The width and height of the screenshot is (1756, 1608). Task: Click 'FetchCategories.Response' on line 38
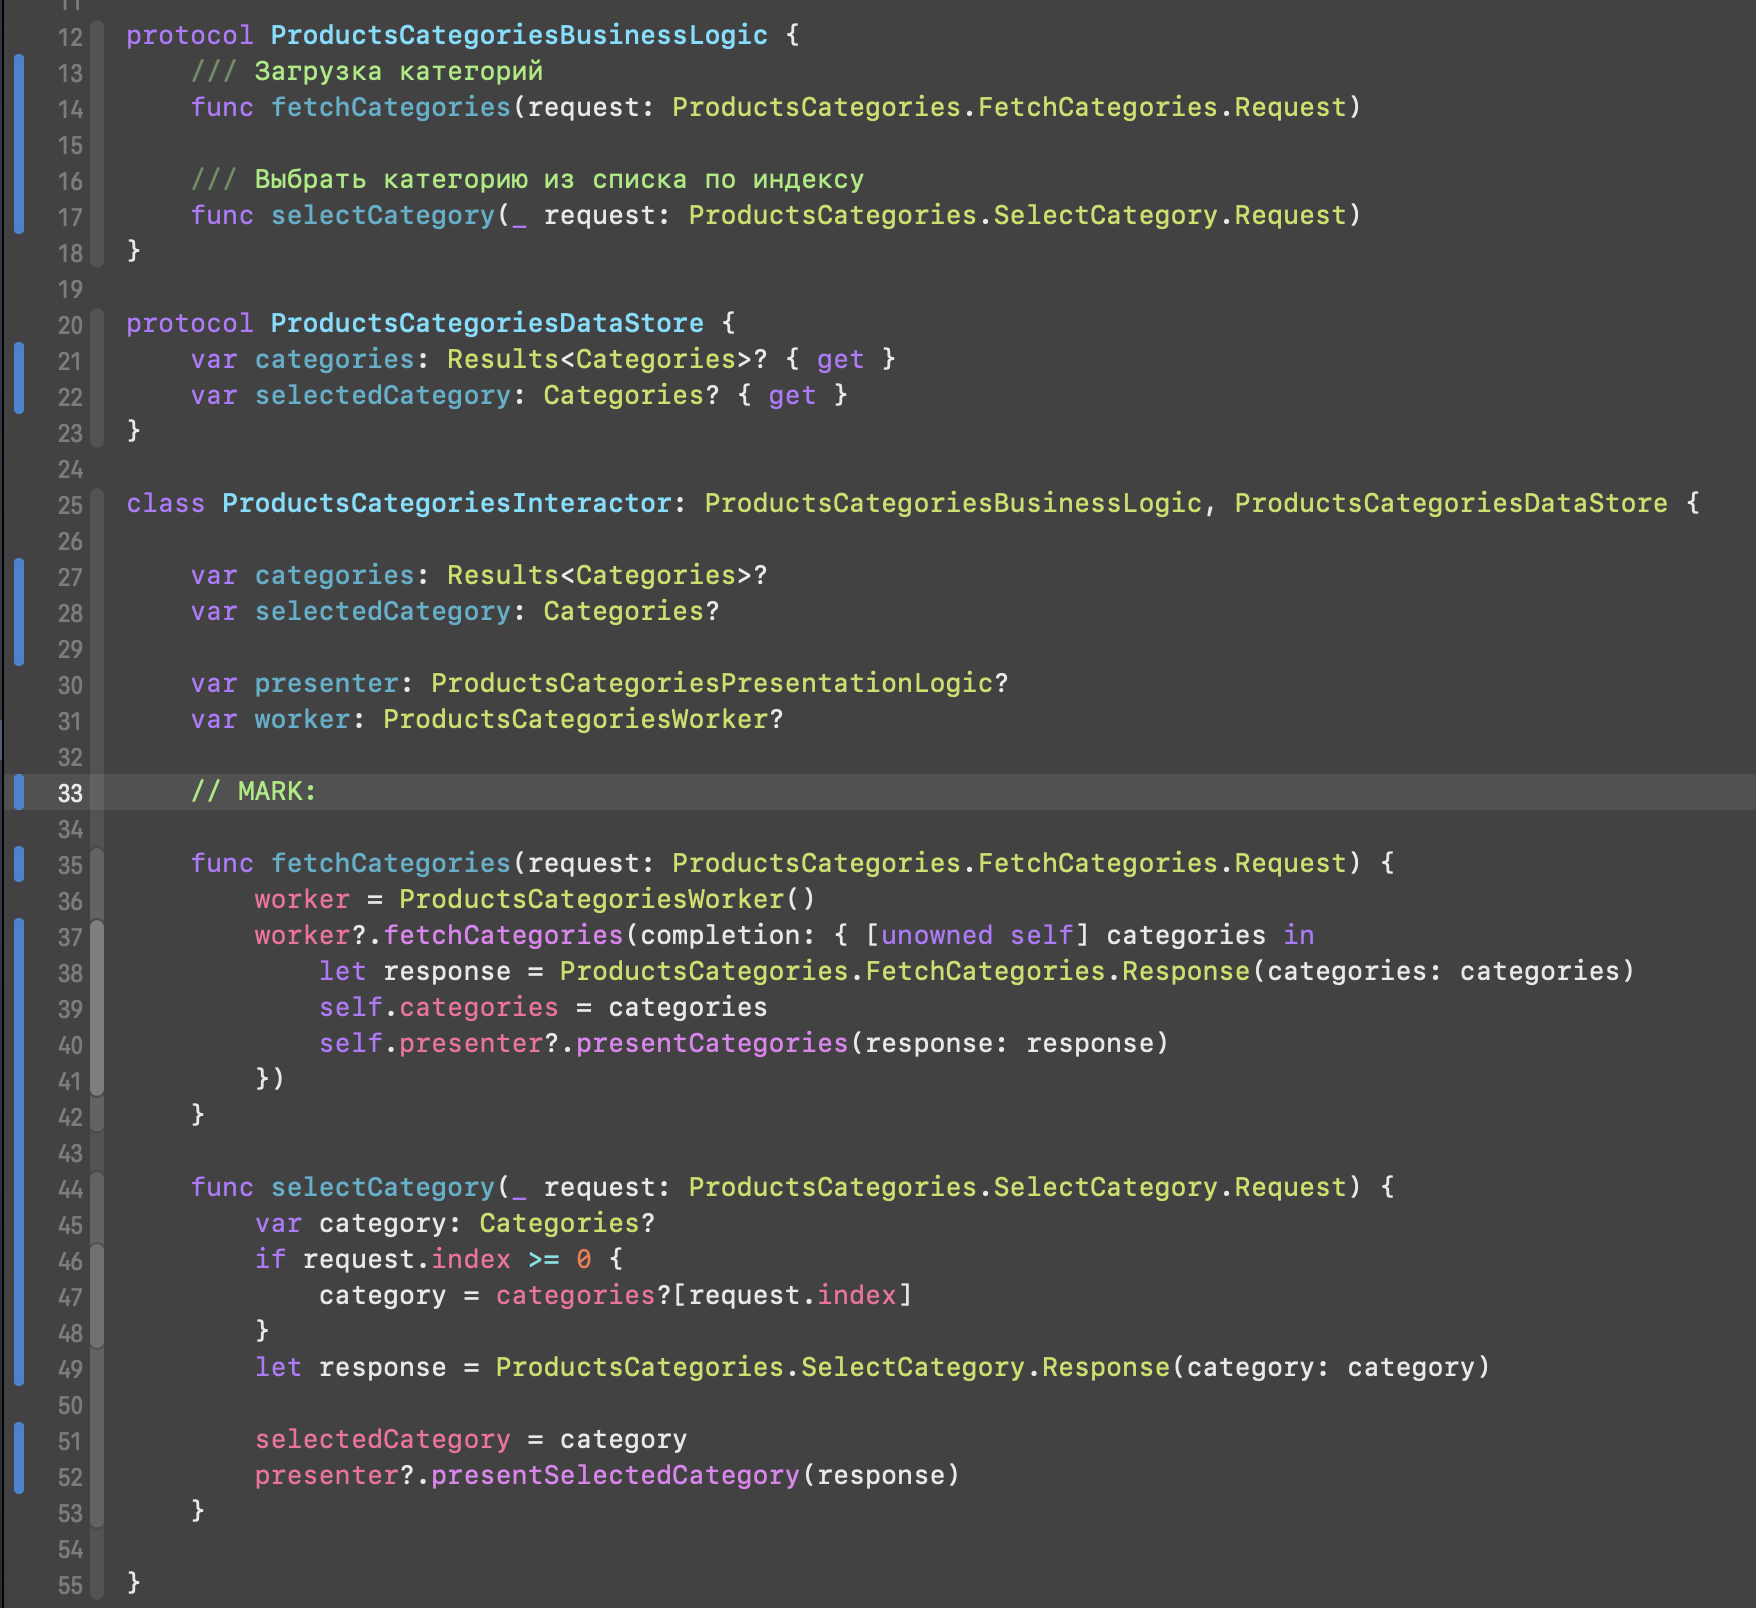[x=1058, y=971]
